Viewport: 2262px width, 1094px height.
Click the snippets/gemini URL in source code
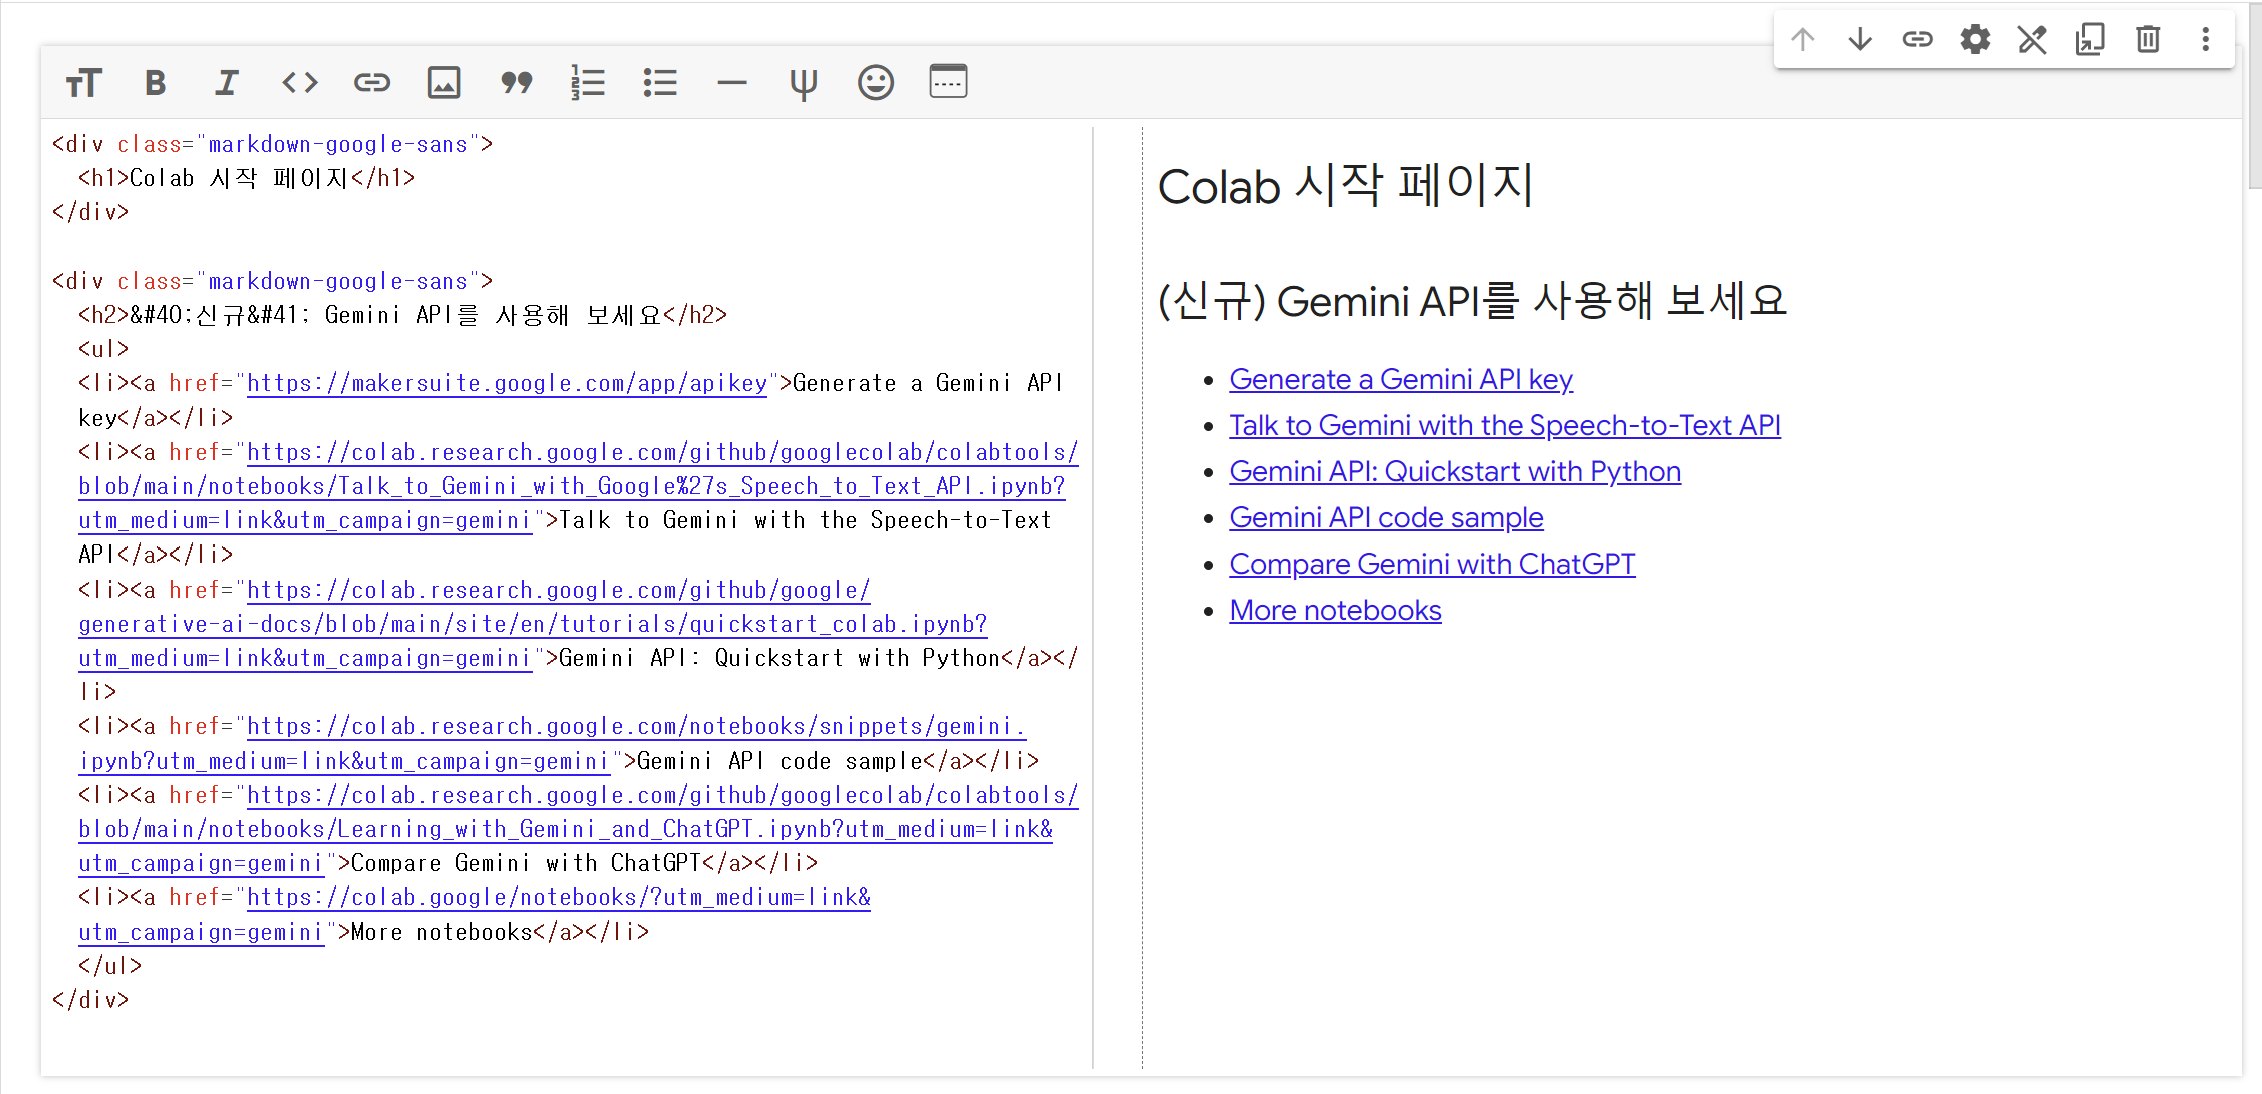636,726
